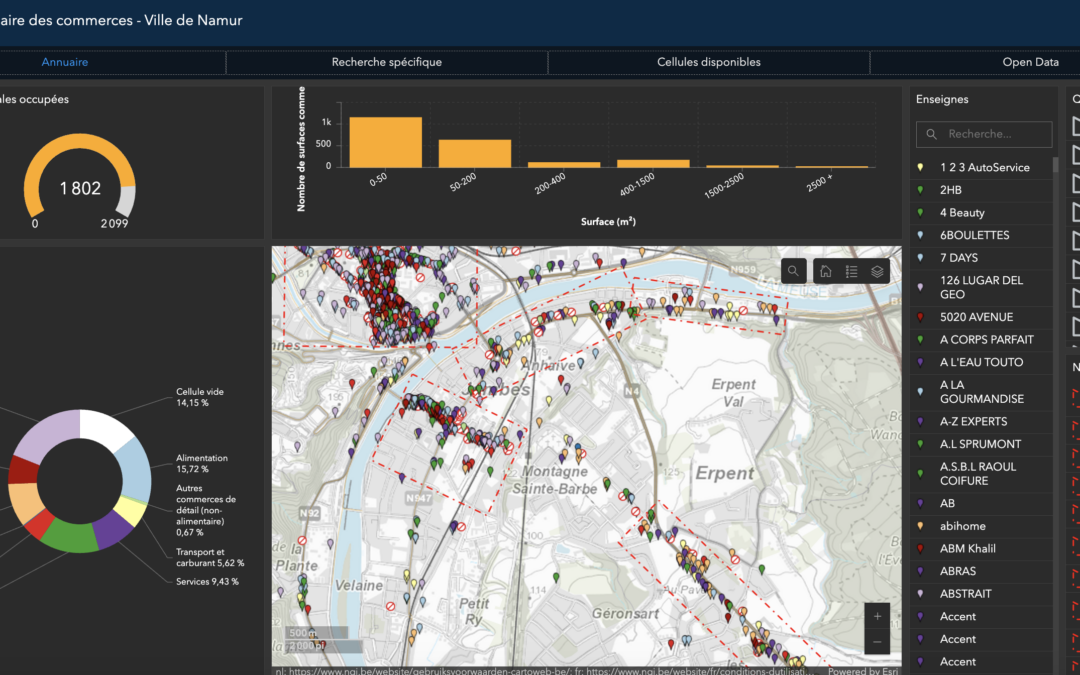This screenshot has height=675, width=1080.
Task: Switch to the Annuaire tab
Action: coord(65,62)
